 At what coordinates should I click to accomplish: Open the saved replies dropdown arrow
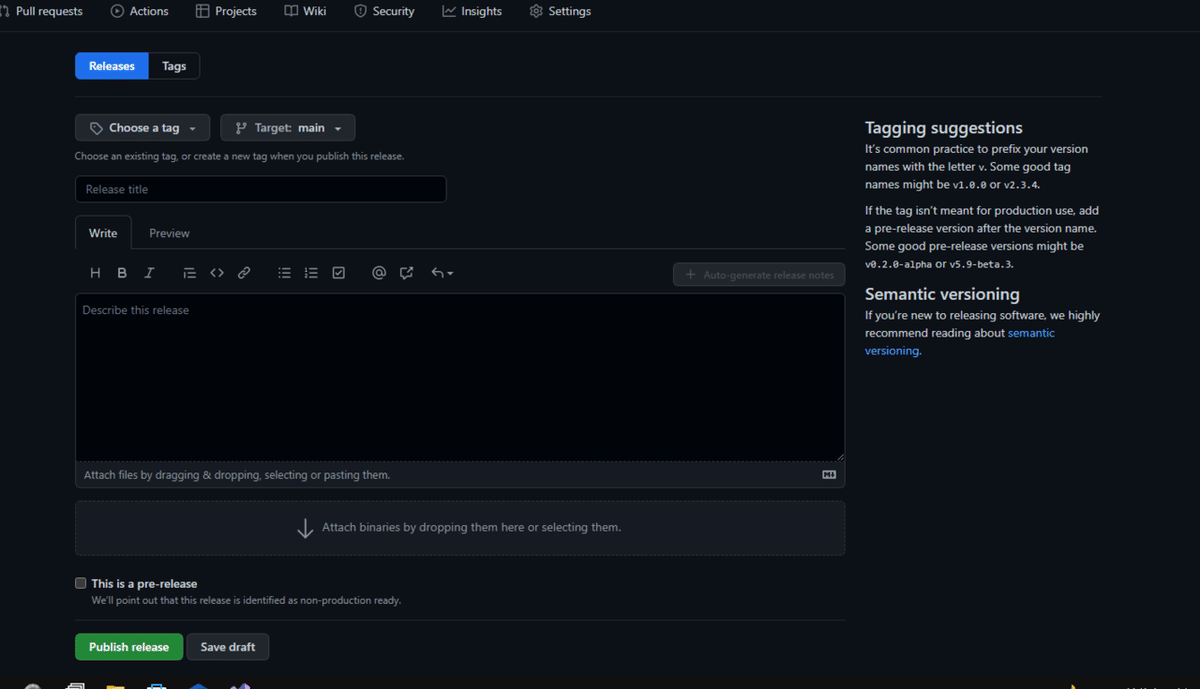point(442,273)
